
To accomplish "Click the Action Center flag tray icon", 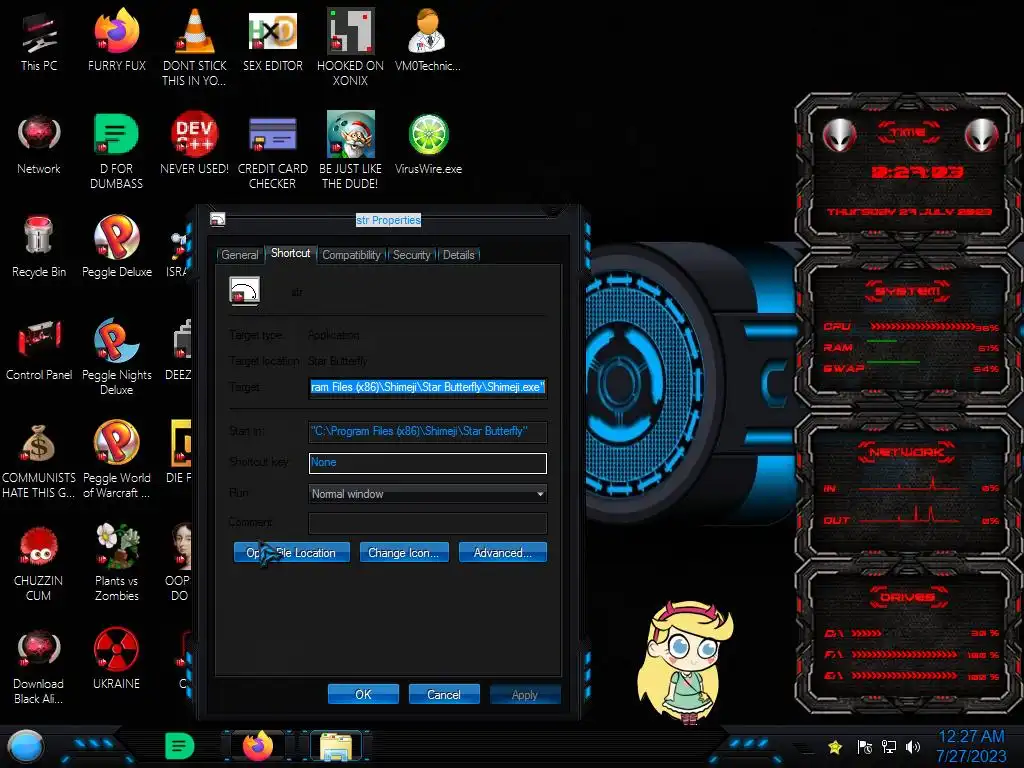I will 864,746.
